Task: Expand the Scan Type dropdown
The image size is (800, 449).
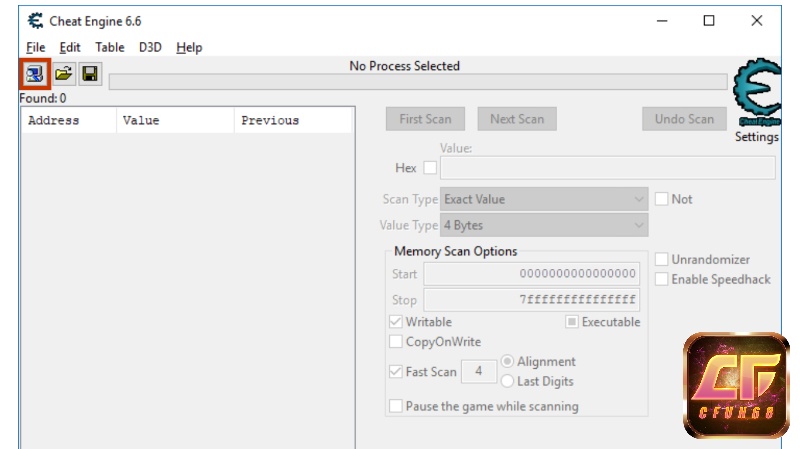Action: [x=544, y=199]
